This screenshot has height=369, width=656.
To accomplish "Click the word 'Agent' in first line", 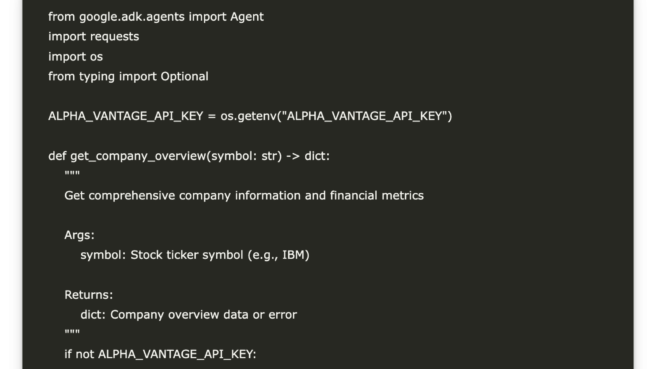I will (x=247, y=17).
